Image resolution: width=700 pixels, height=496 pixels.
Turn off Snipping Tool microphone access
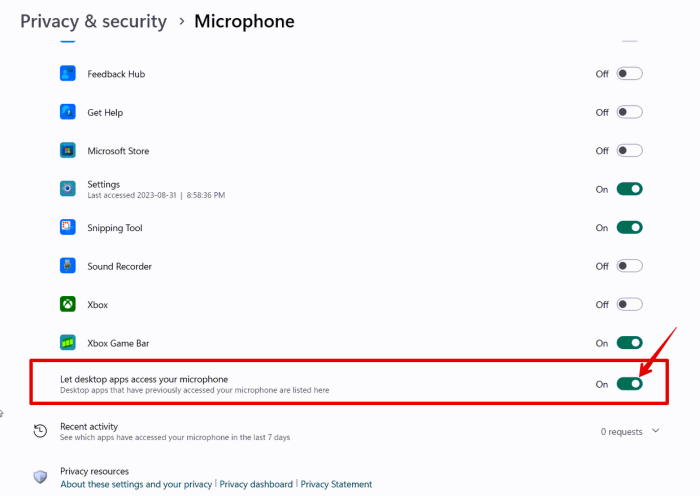pyautogui.click(x=629, y=228)
